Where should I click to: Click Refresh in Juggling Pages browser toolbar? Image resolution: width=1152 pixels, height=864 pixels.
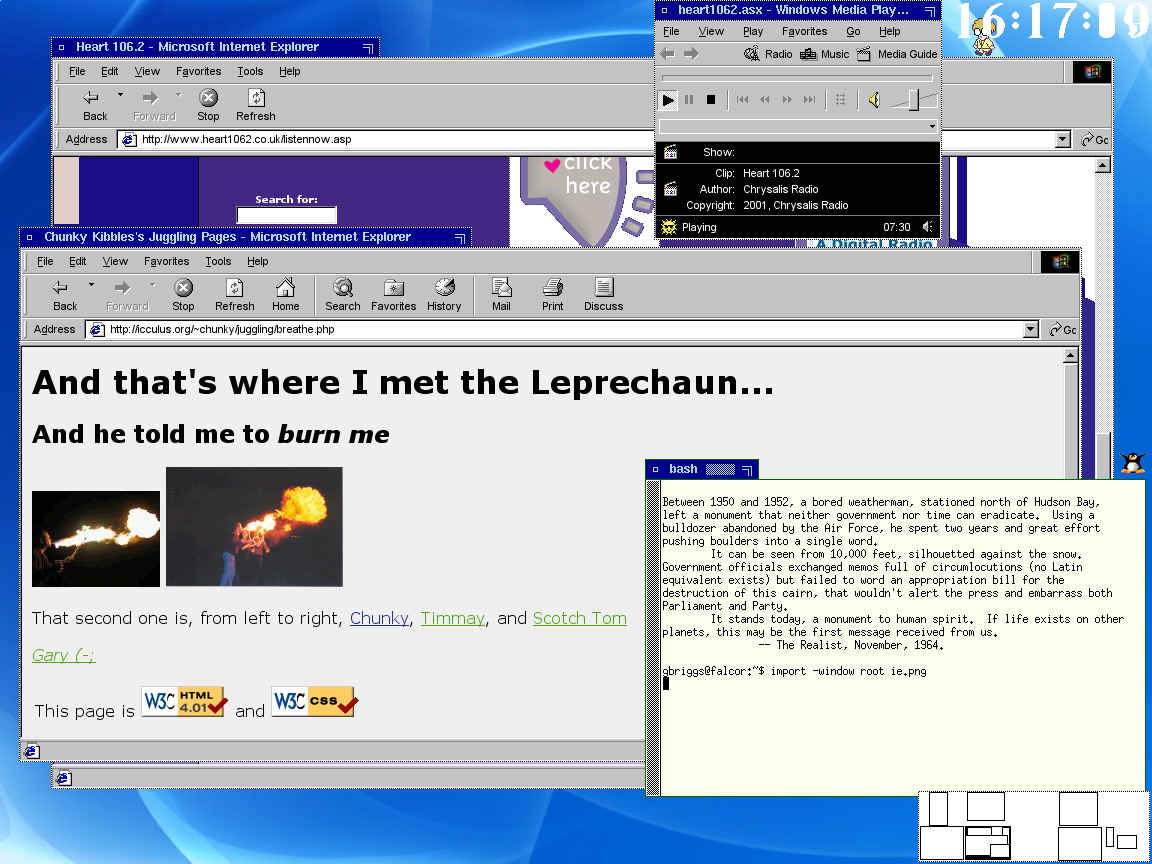point(234,295)
